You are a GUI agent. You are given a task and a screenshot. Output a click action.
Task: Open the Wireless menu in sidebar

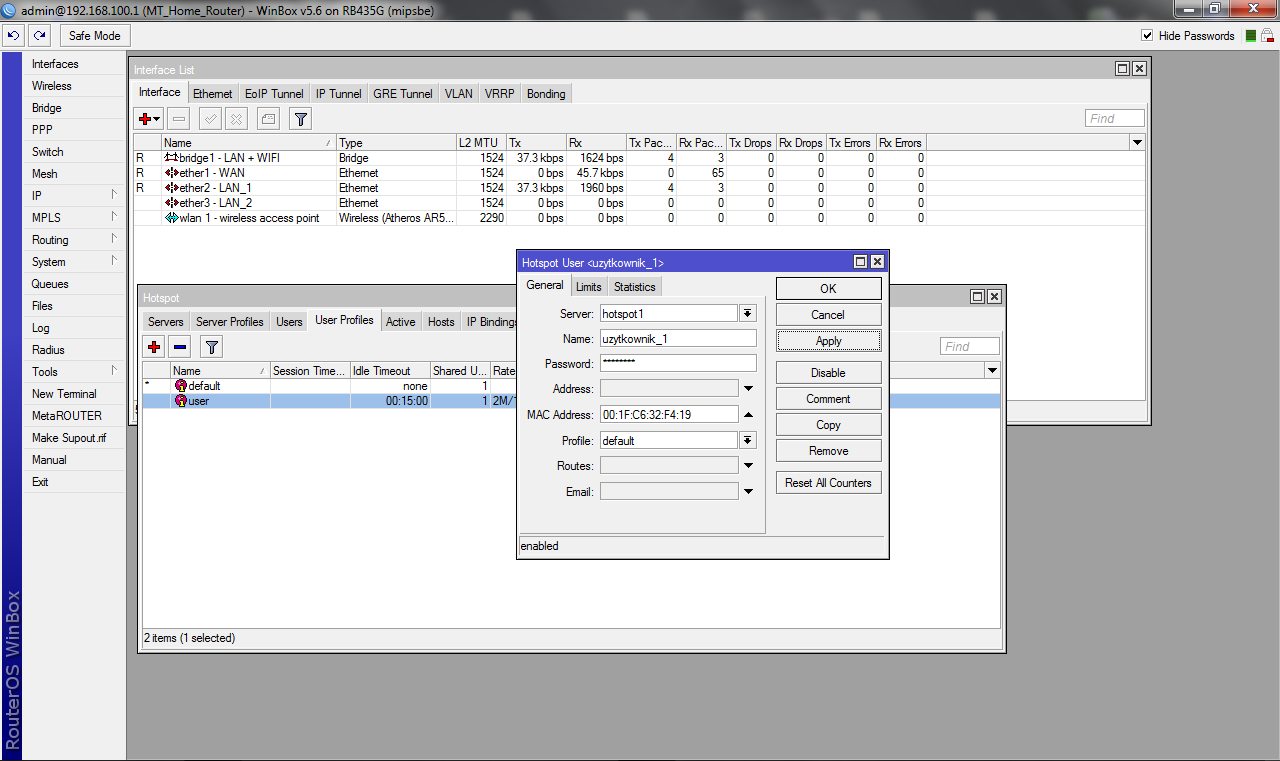tap(52, 86)
